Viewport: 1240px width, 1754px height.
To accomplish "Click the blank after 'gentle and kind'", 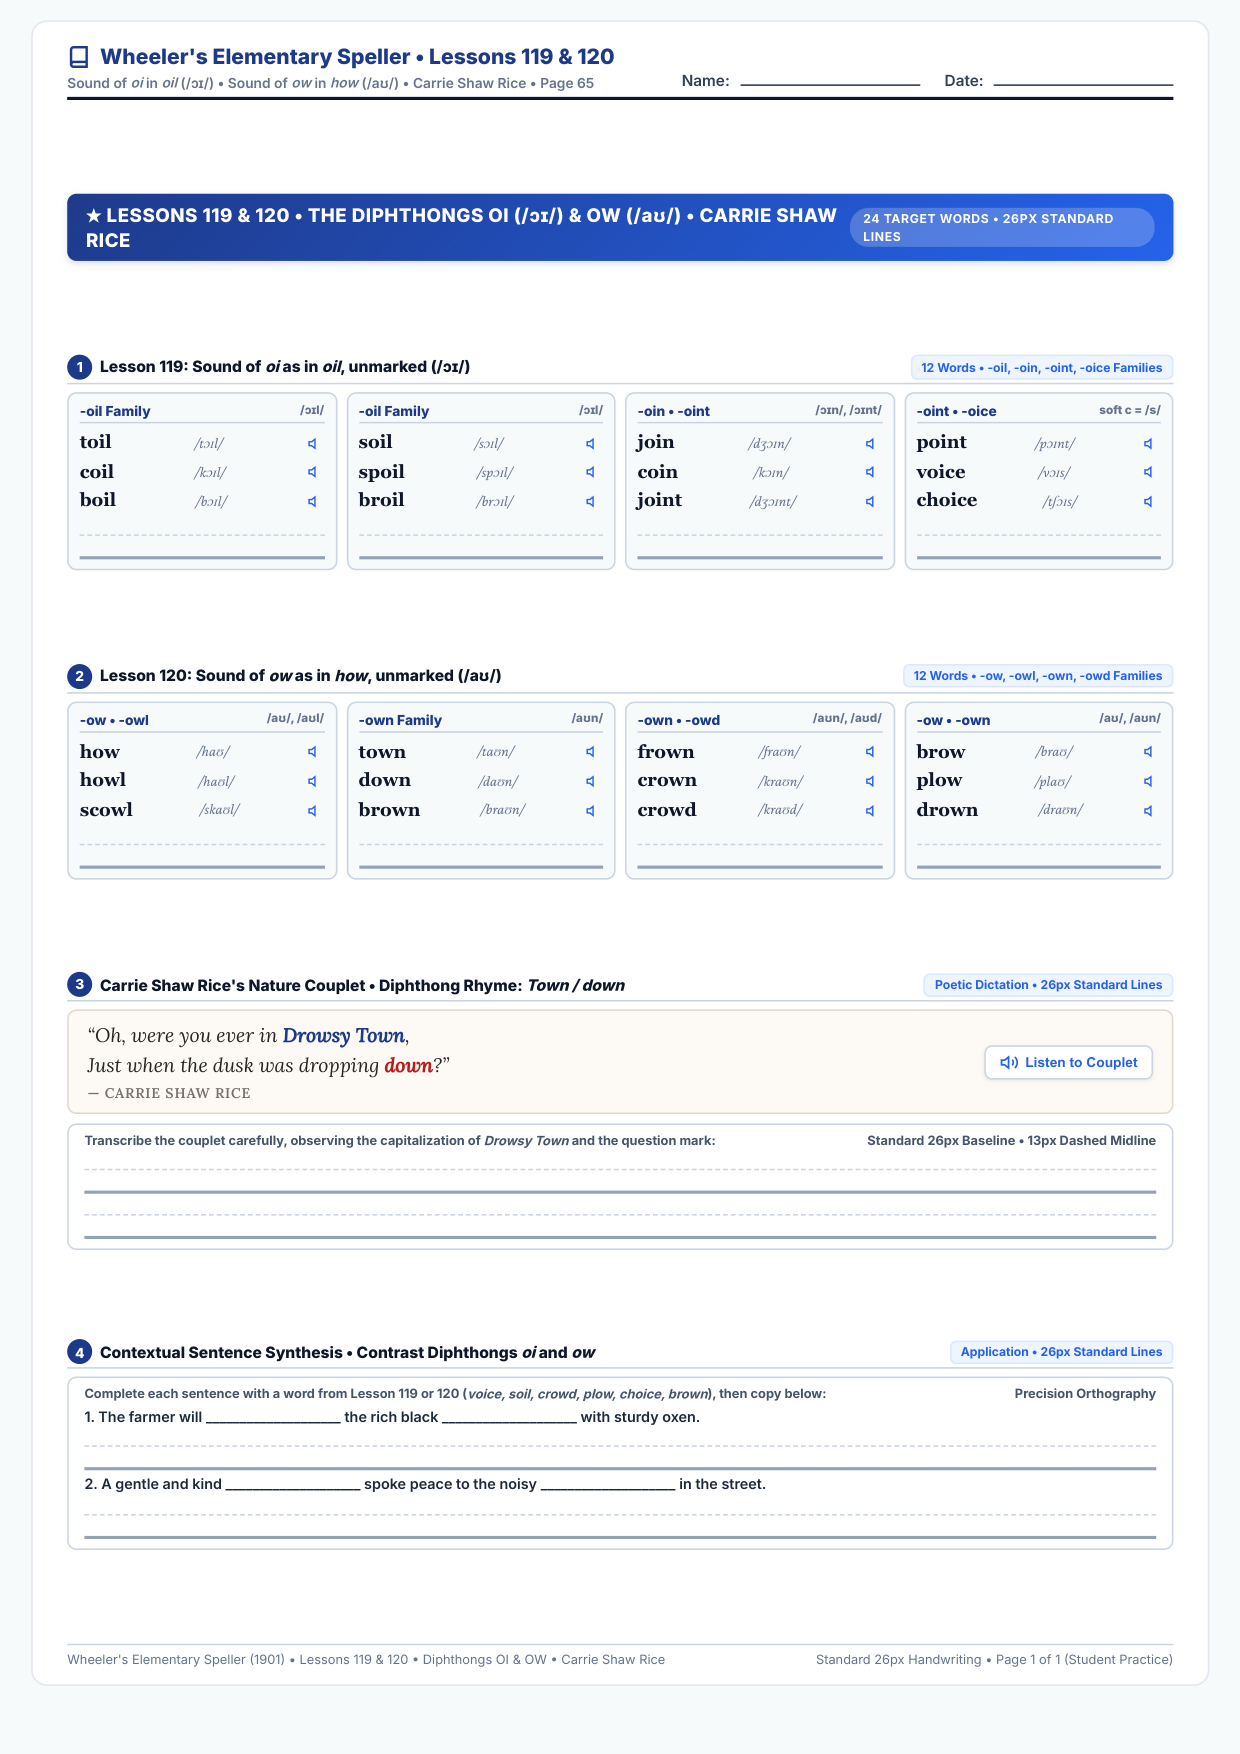I will 293,1485.
